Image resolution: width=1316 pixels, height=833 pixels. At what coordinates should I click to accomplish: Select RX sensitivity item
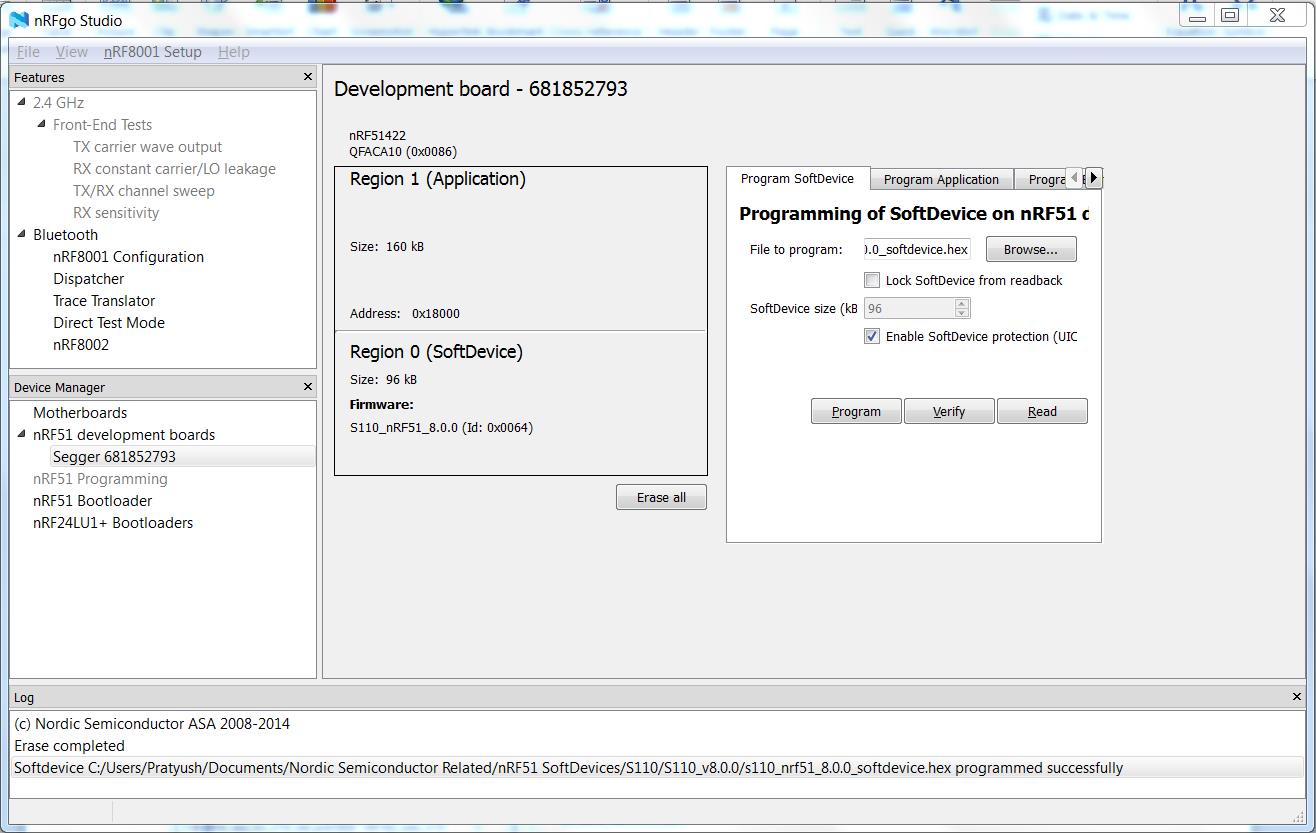coord(116,212)
